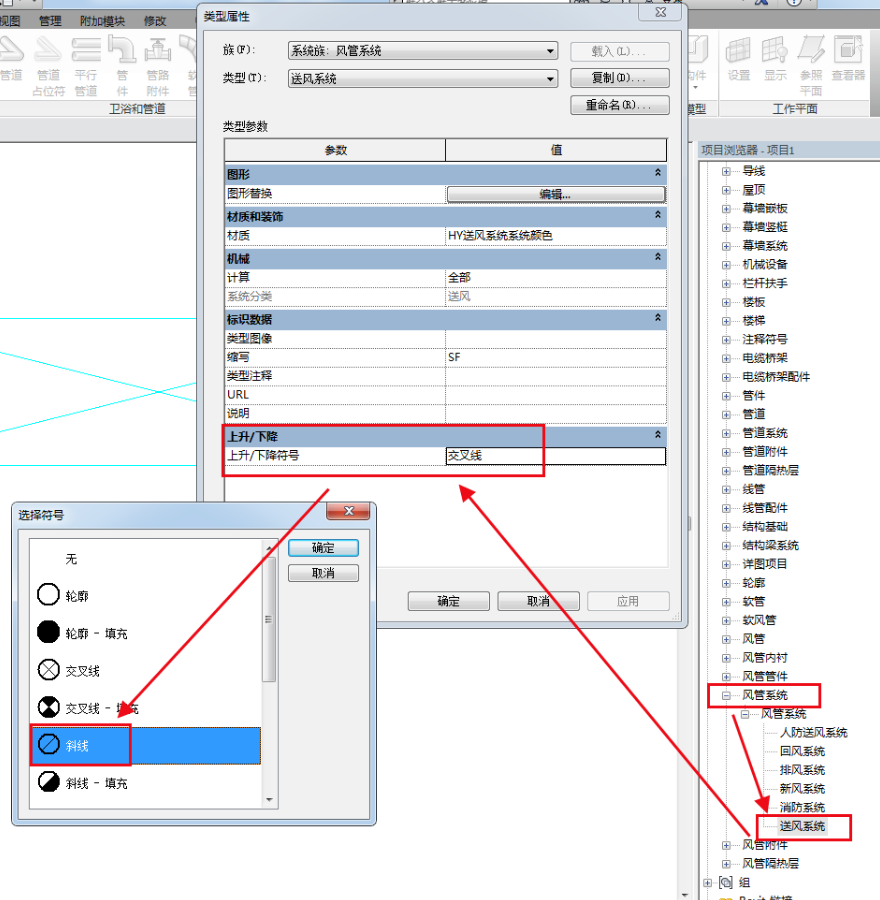Pick the 轮廓 - 填充 filled circle symbol
Image resolution: width=880 pixels, height=900 pixels.
(x=48, y=633)
